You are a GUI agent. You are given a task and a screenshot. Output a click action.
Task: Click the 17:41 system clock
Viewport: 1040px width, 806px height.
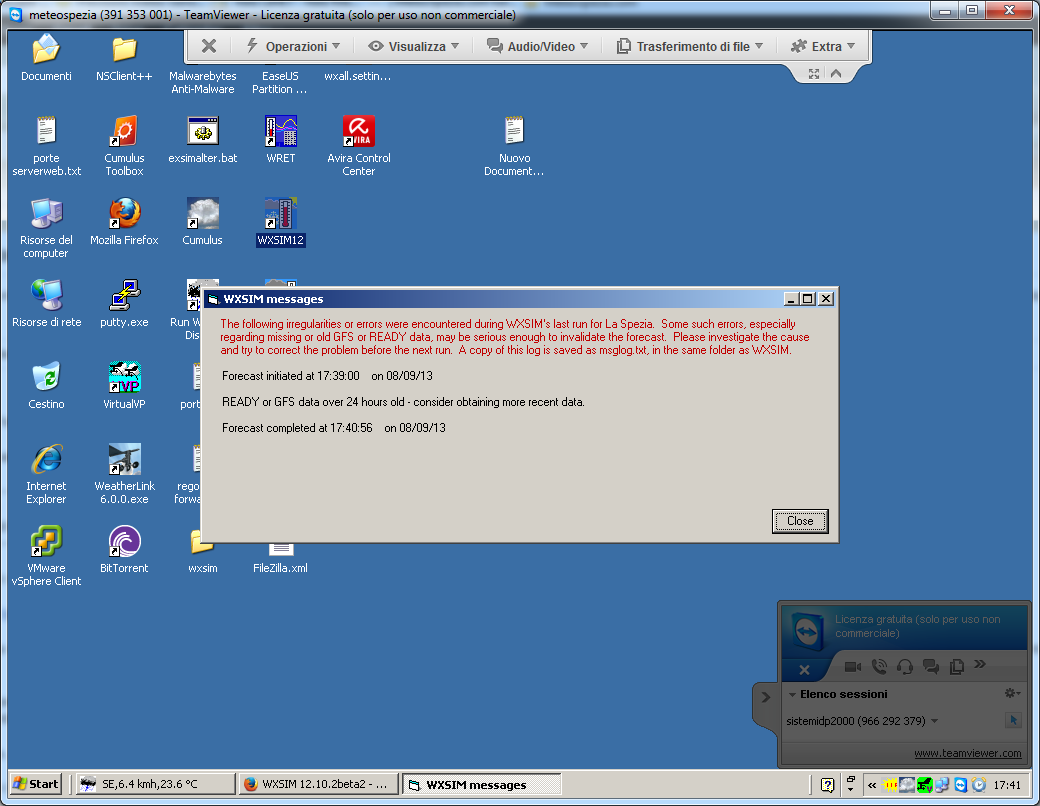[1007, 785]
